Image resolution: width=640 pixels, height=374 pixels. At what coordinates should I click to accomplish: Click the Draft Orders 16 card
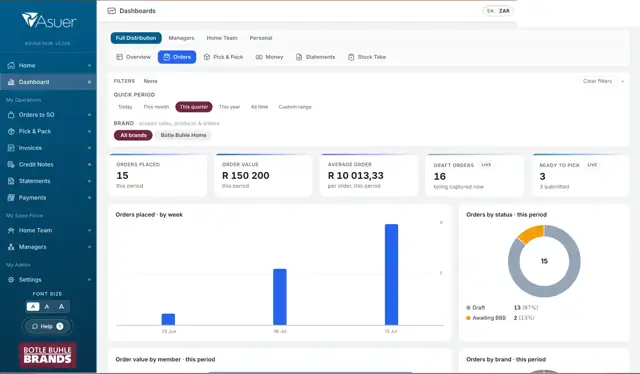(475, 175)
